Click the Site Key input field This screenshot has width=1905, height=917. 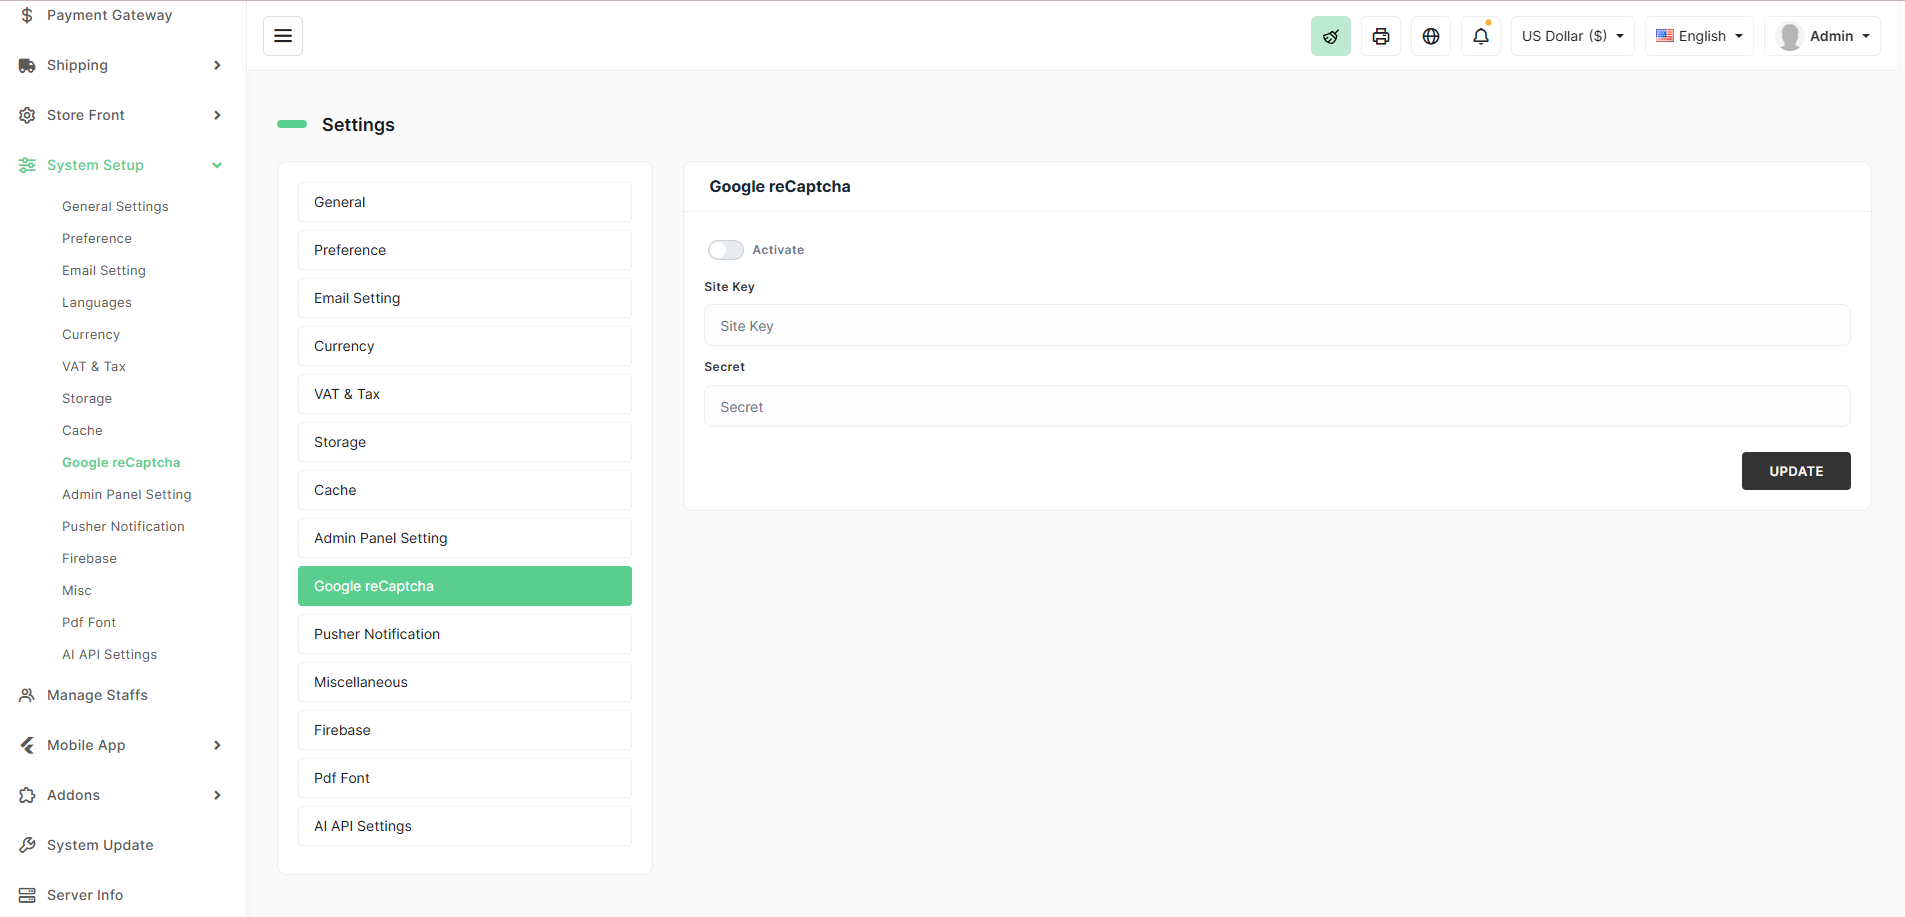coord(1276,326)
